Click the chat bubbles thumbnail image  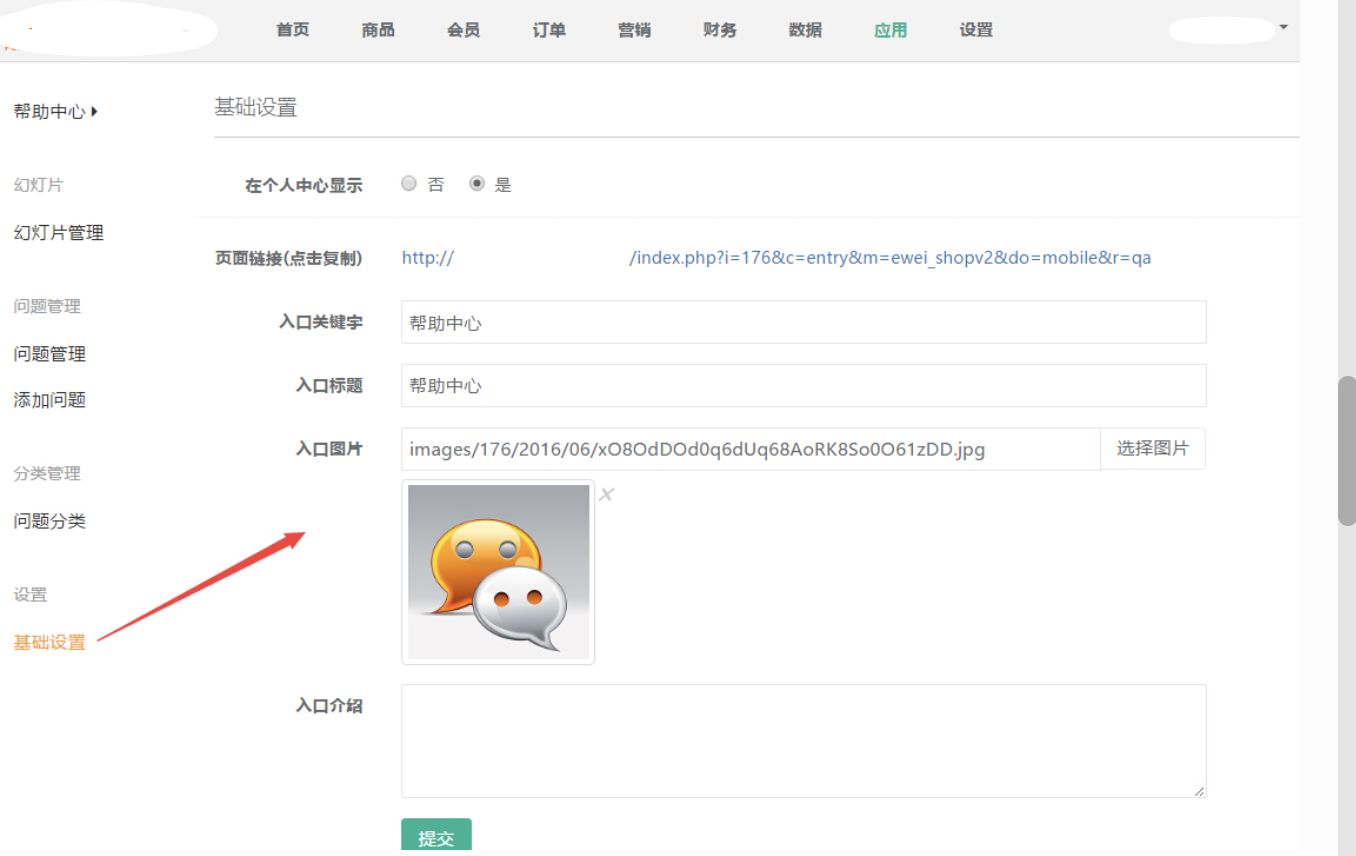tap(498, 572)
